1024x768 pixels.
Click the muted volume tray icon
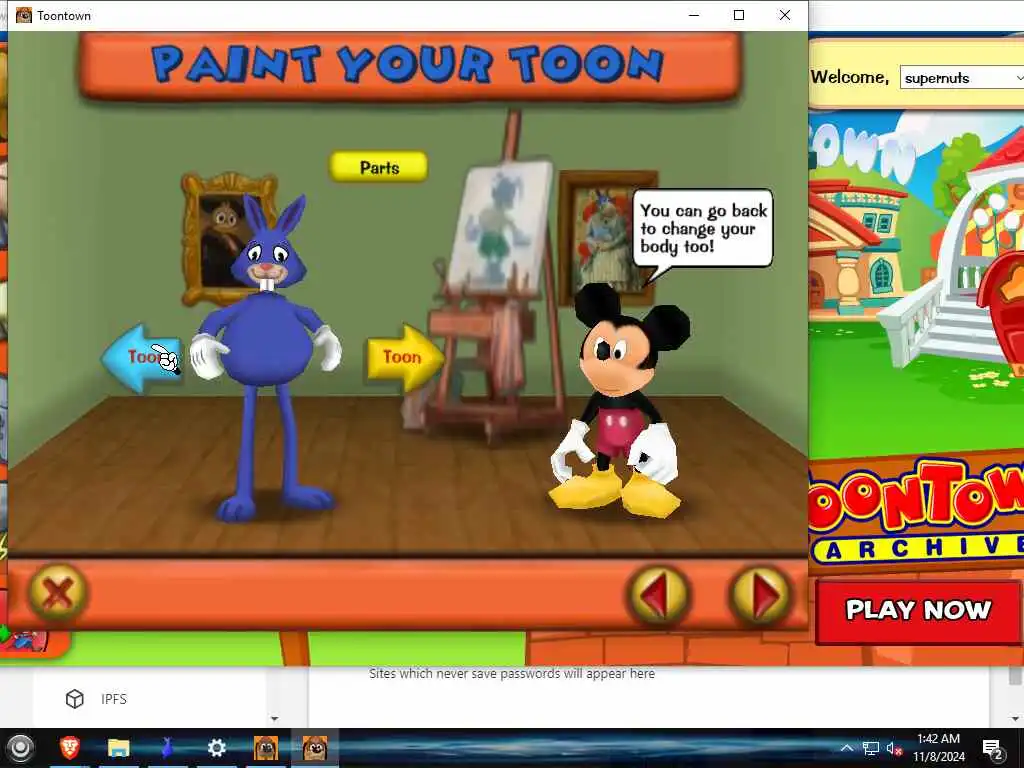coord(894,748)
